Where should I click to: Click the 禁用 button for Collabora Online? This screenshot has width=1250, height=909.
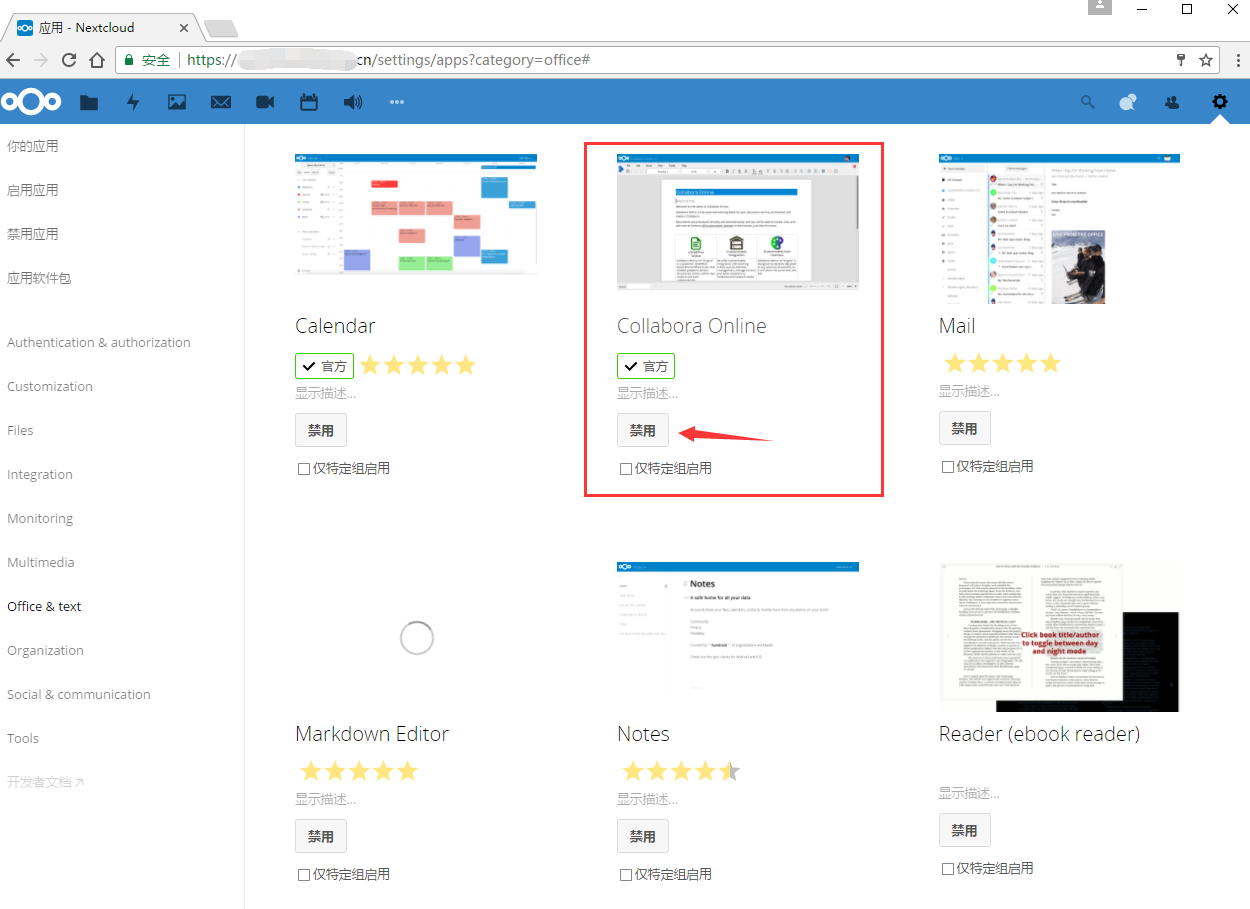click(x=642, y=429)
